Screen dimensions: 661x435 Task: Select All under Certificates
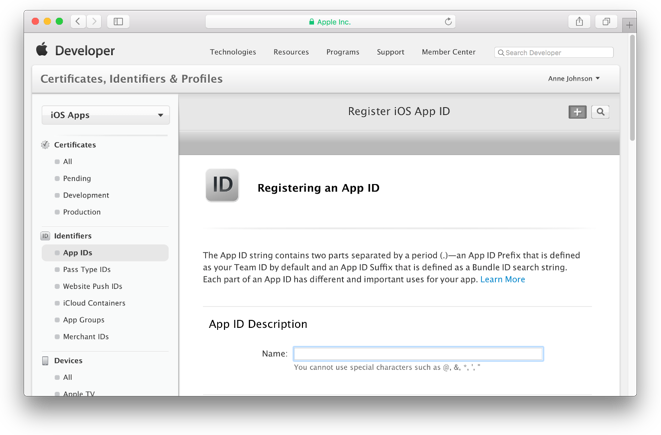coord(67,161)
